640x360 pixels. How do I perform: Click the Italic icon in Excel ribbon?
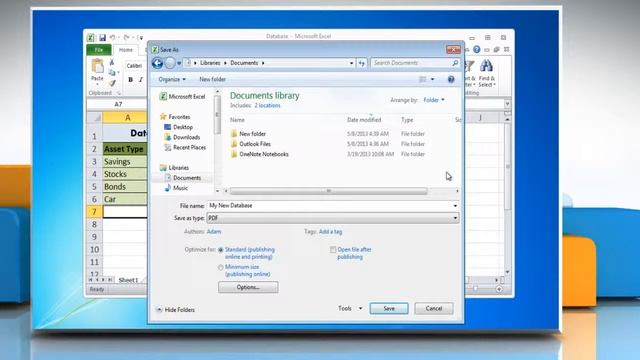click(x=141, y=80)
